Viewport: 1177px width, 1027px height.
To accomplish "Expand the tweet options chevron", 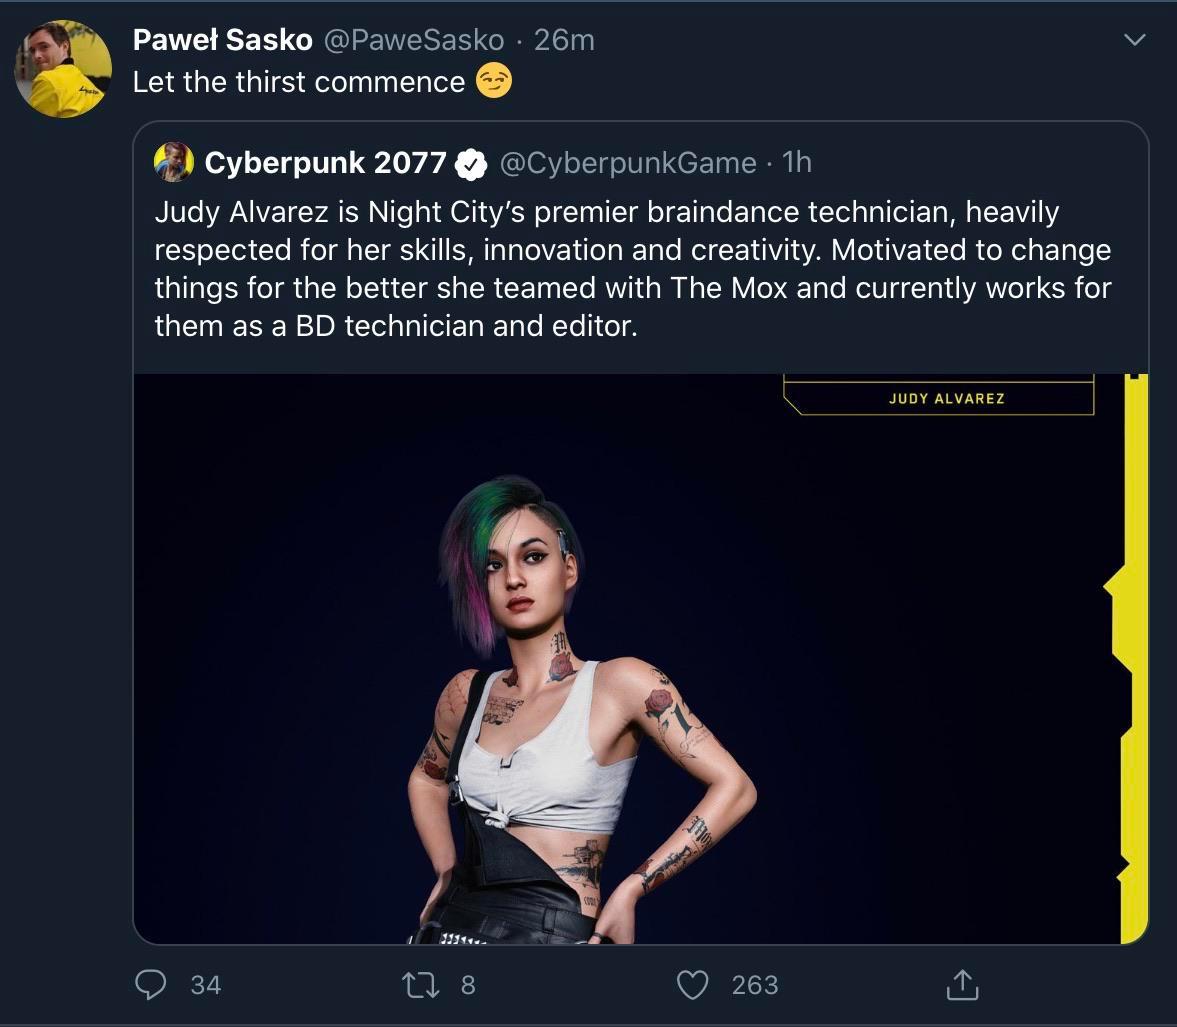I will 1134,40.
